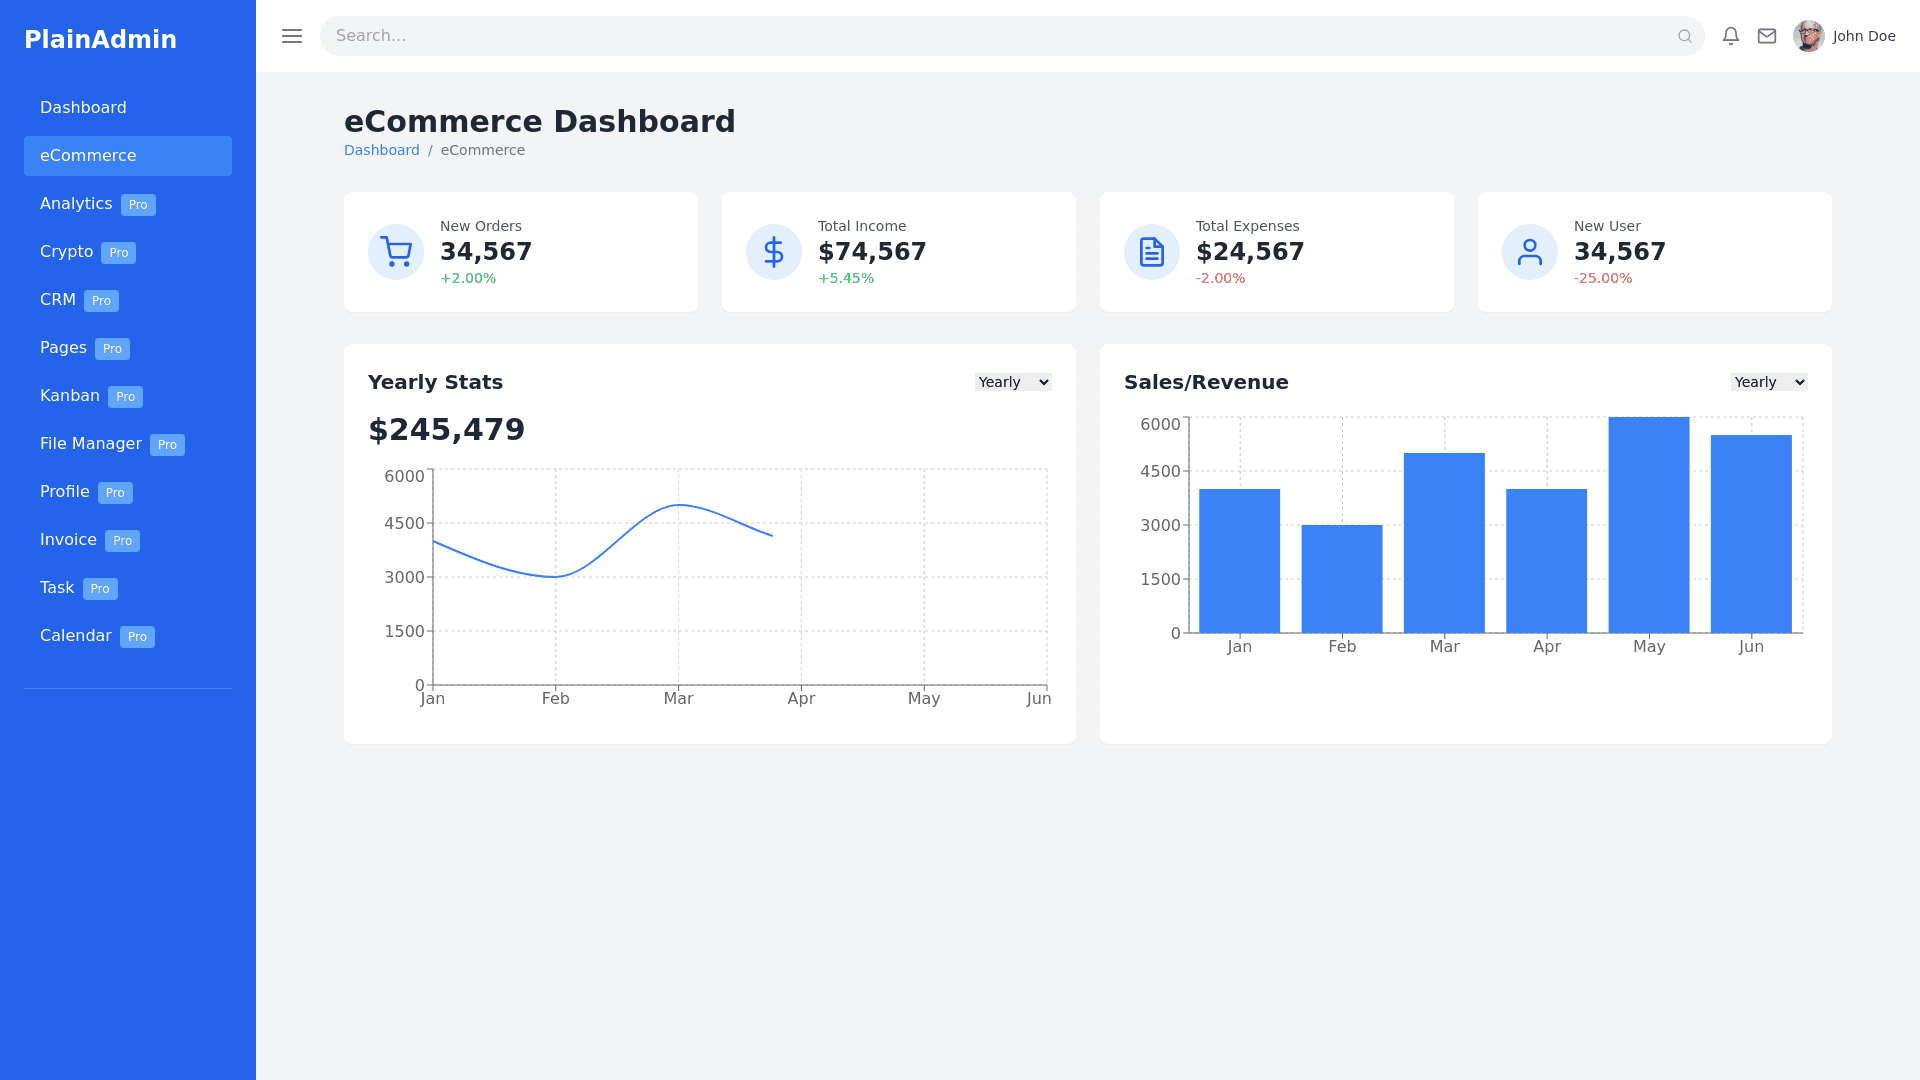Image resolution: width=1920 pixels, height=1080 pixels.
Task: Open the Sales/Revenue Yearly dropdown
Action: (x=1769, y=382)
